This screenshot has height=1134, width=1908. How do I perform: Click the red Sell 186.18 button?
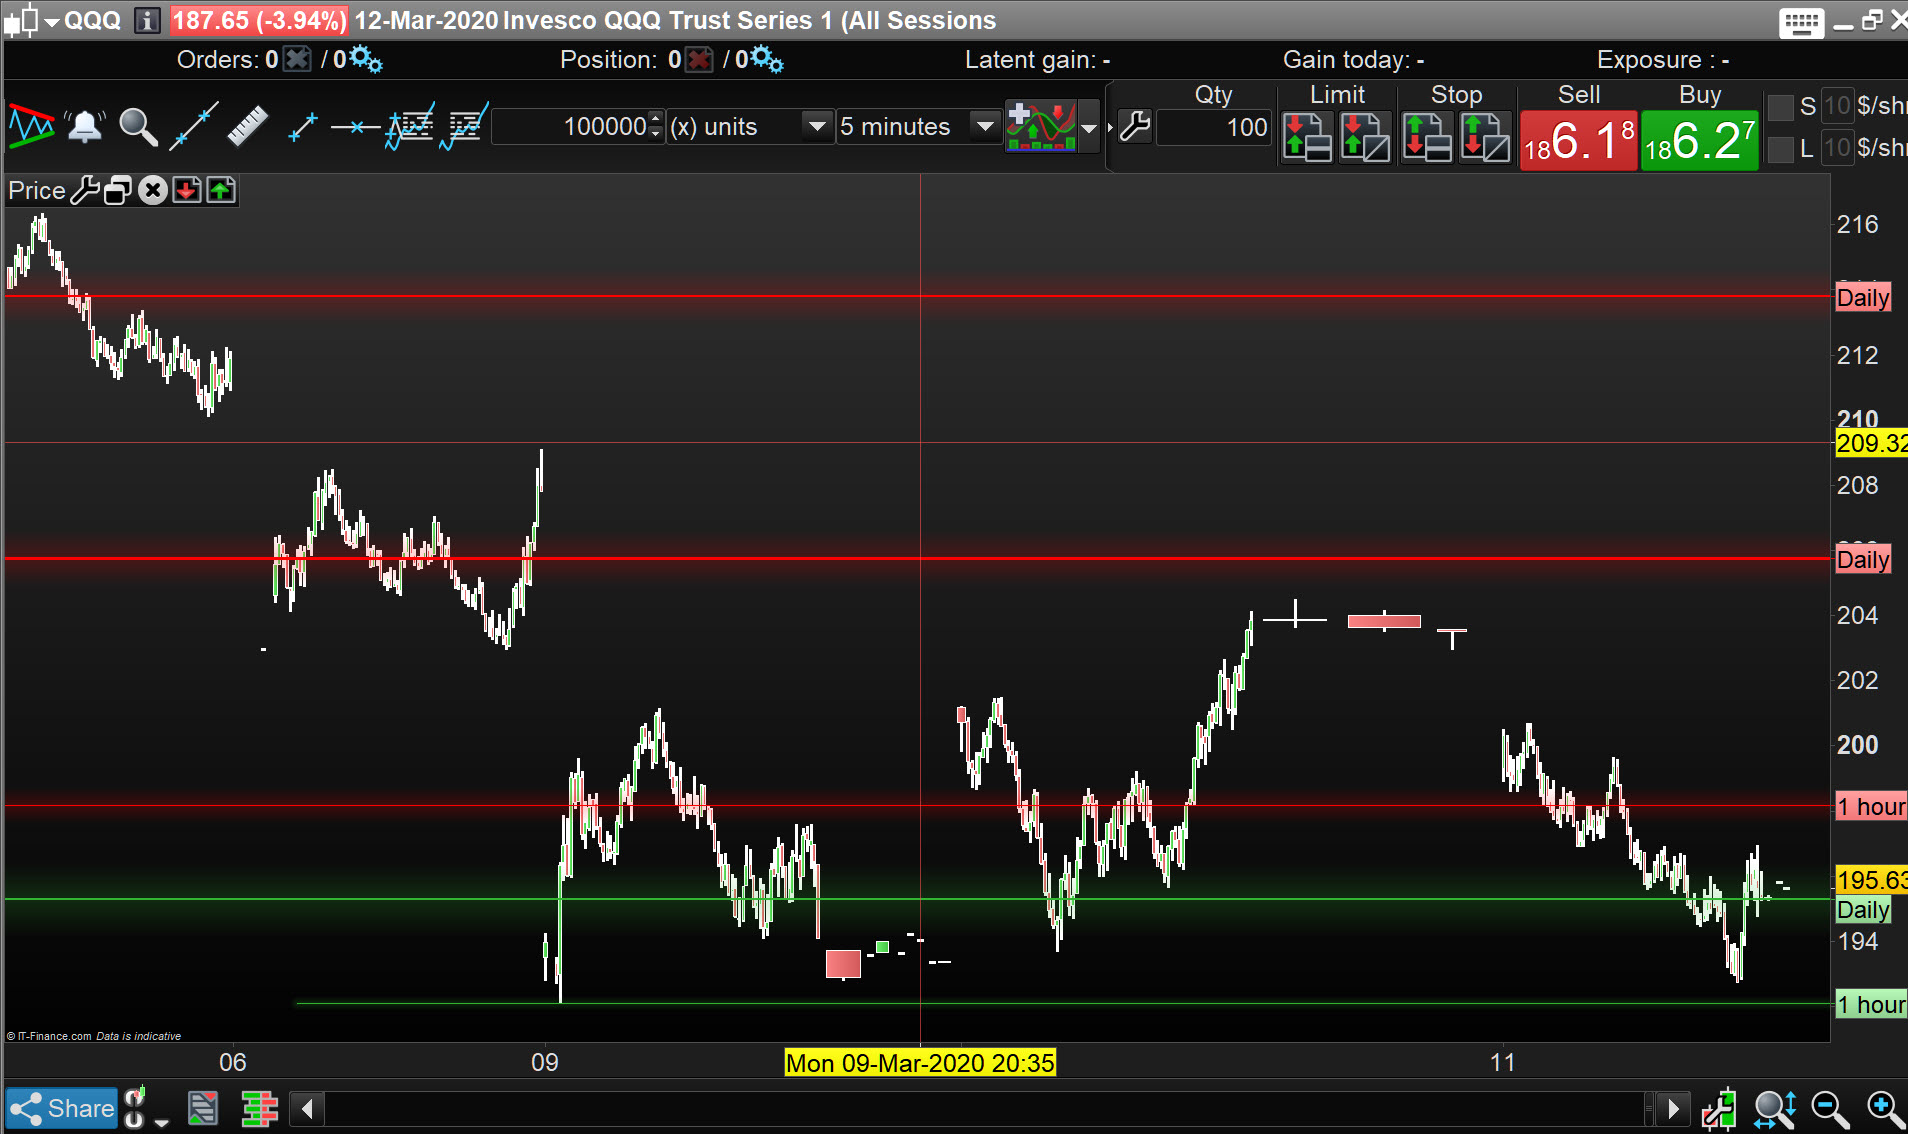1579,140
